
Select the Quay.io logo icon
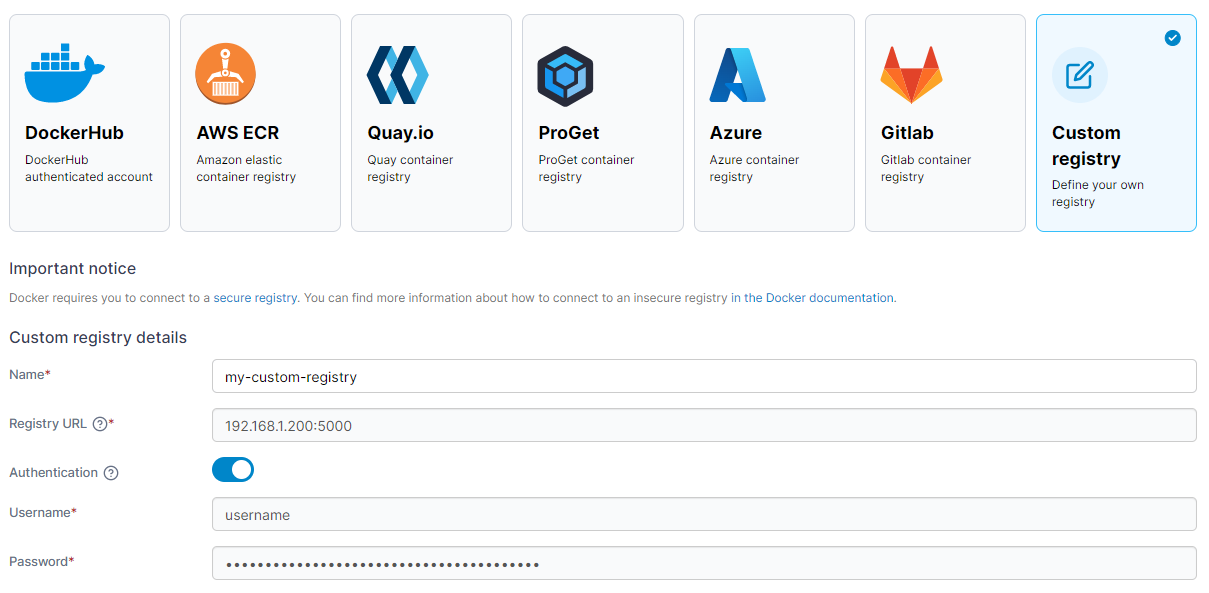point(397,73)
